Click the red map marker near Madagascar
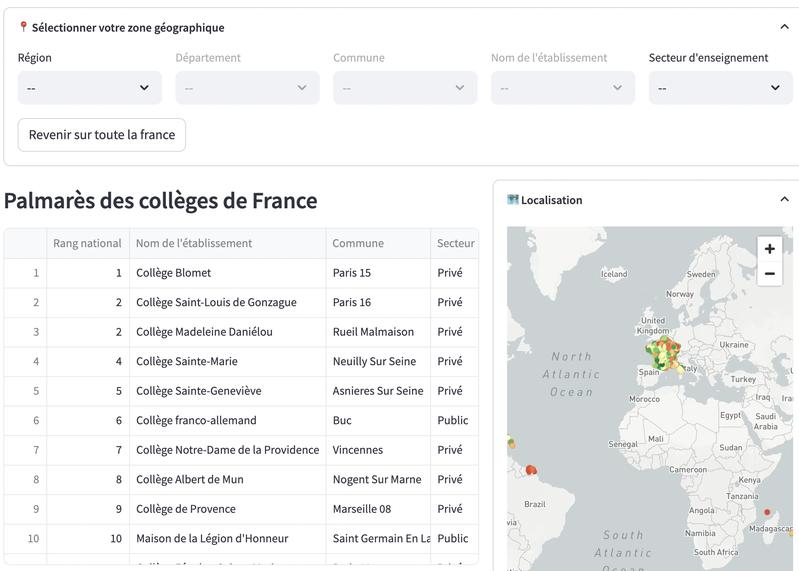The width and height of the screenshot is (799, 571). coord(767,512)
